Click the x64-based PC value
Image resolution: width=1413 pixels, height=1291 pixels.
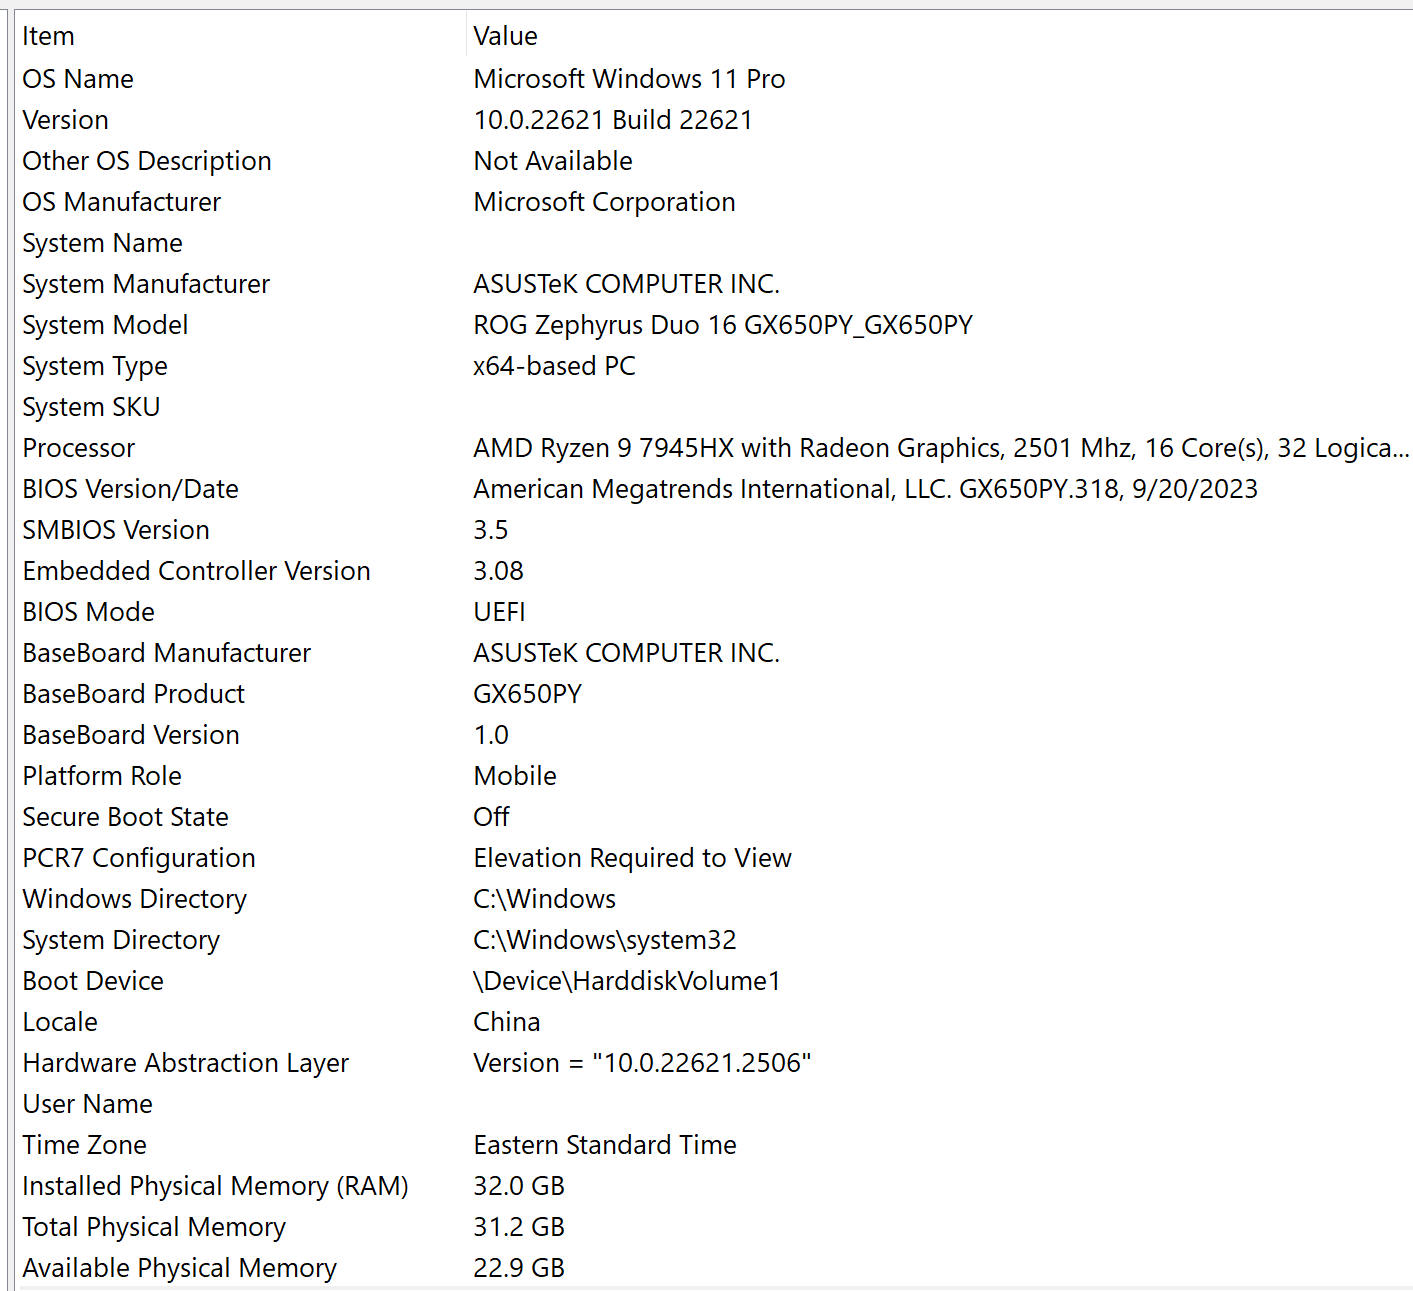click(x=554, y=366)
